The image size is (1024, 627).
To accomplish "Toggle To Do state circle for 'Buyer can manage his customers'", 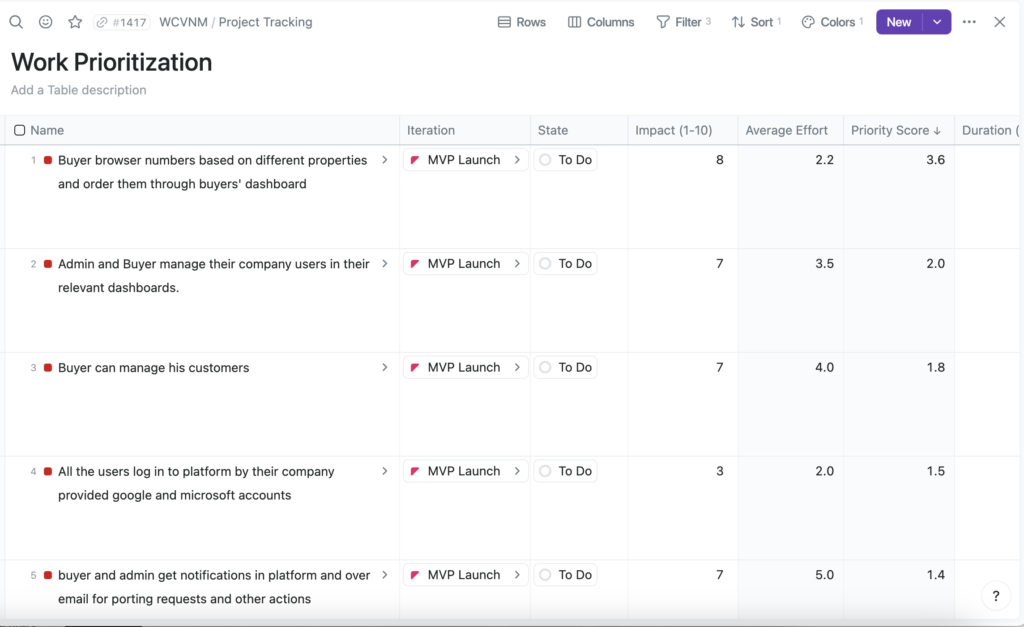I will [545, 368].
